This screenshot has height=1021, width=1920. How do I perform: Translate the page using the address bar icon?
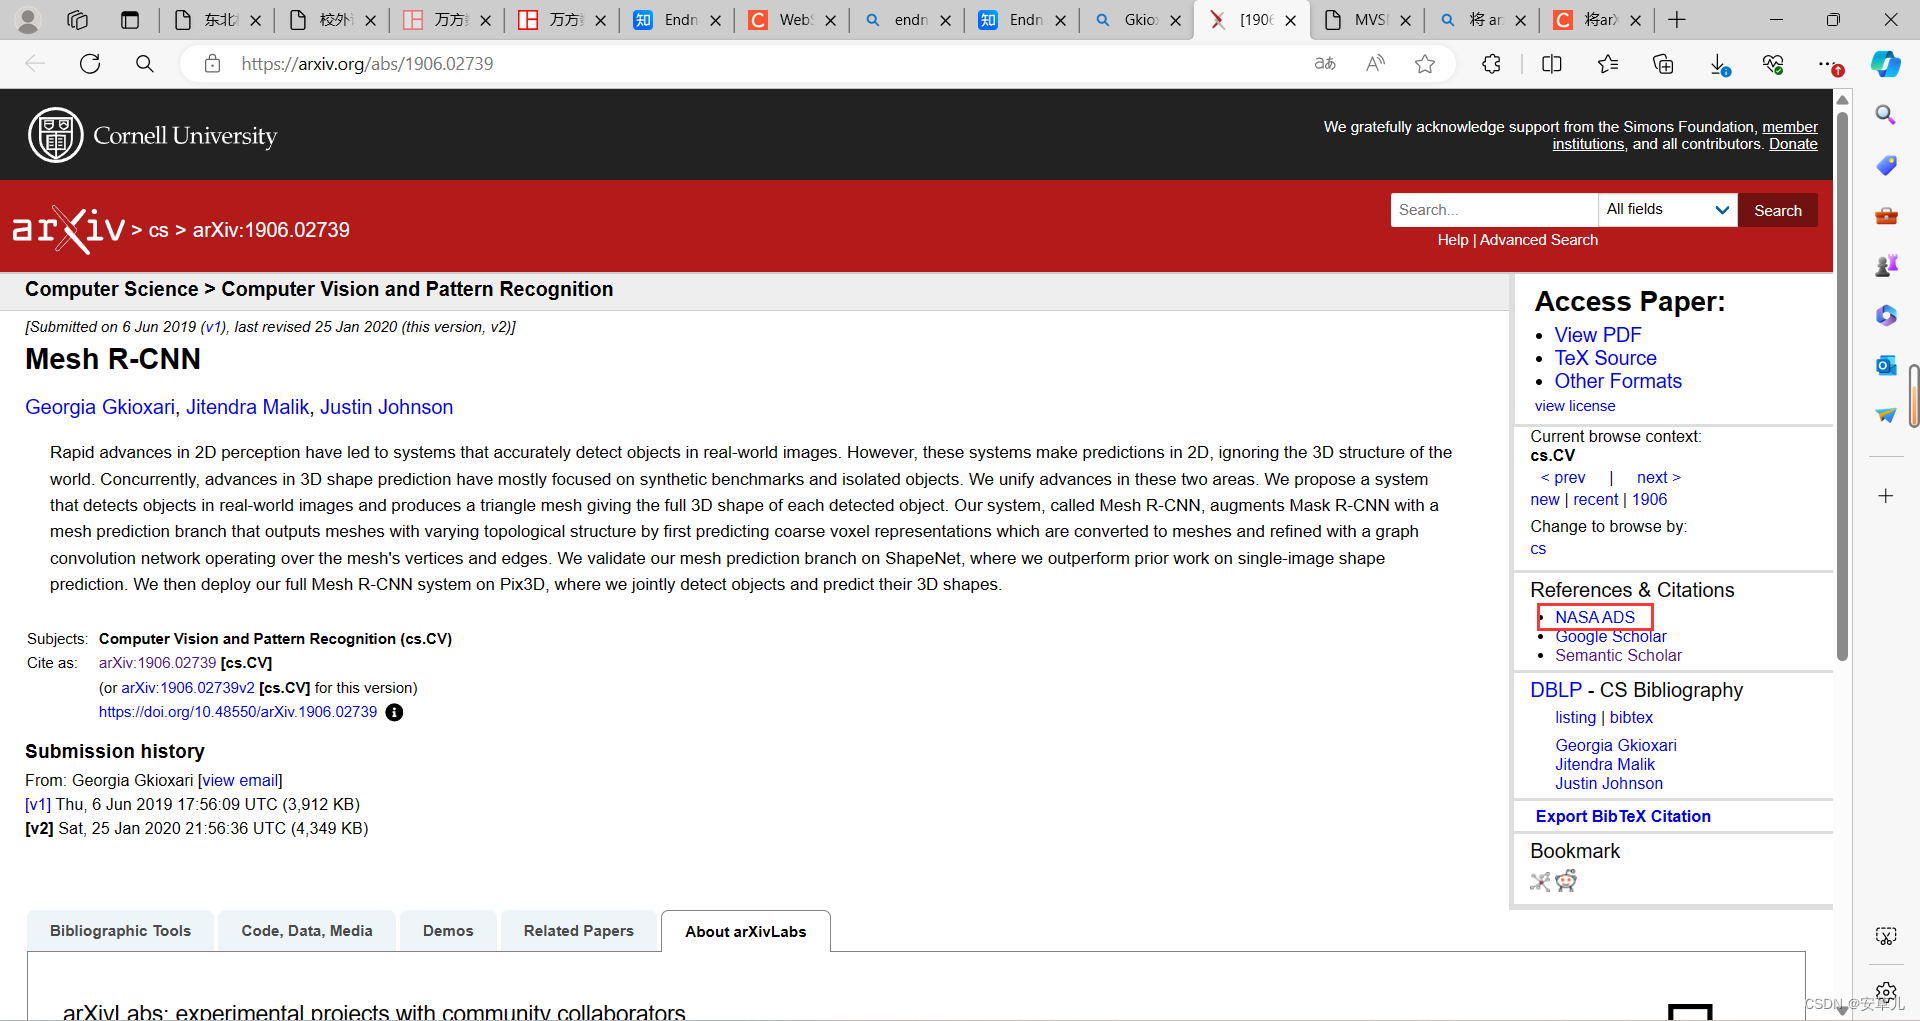(1324, 63)
